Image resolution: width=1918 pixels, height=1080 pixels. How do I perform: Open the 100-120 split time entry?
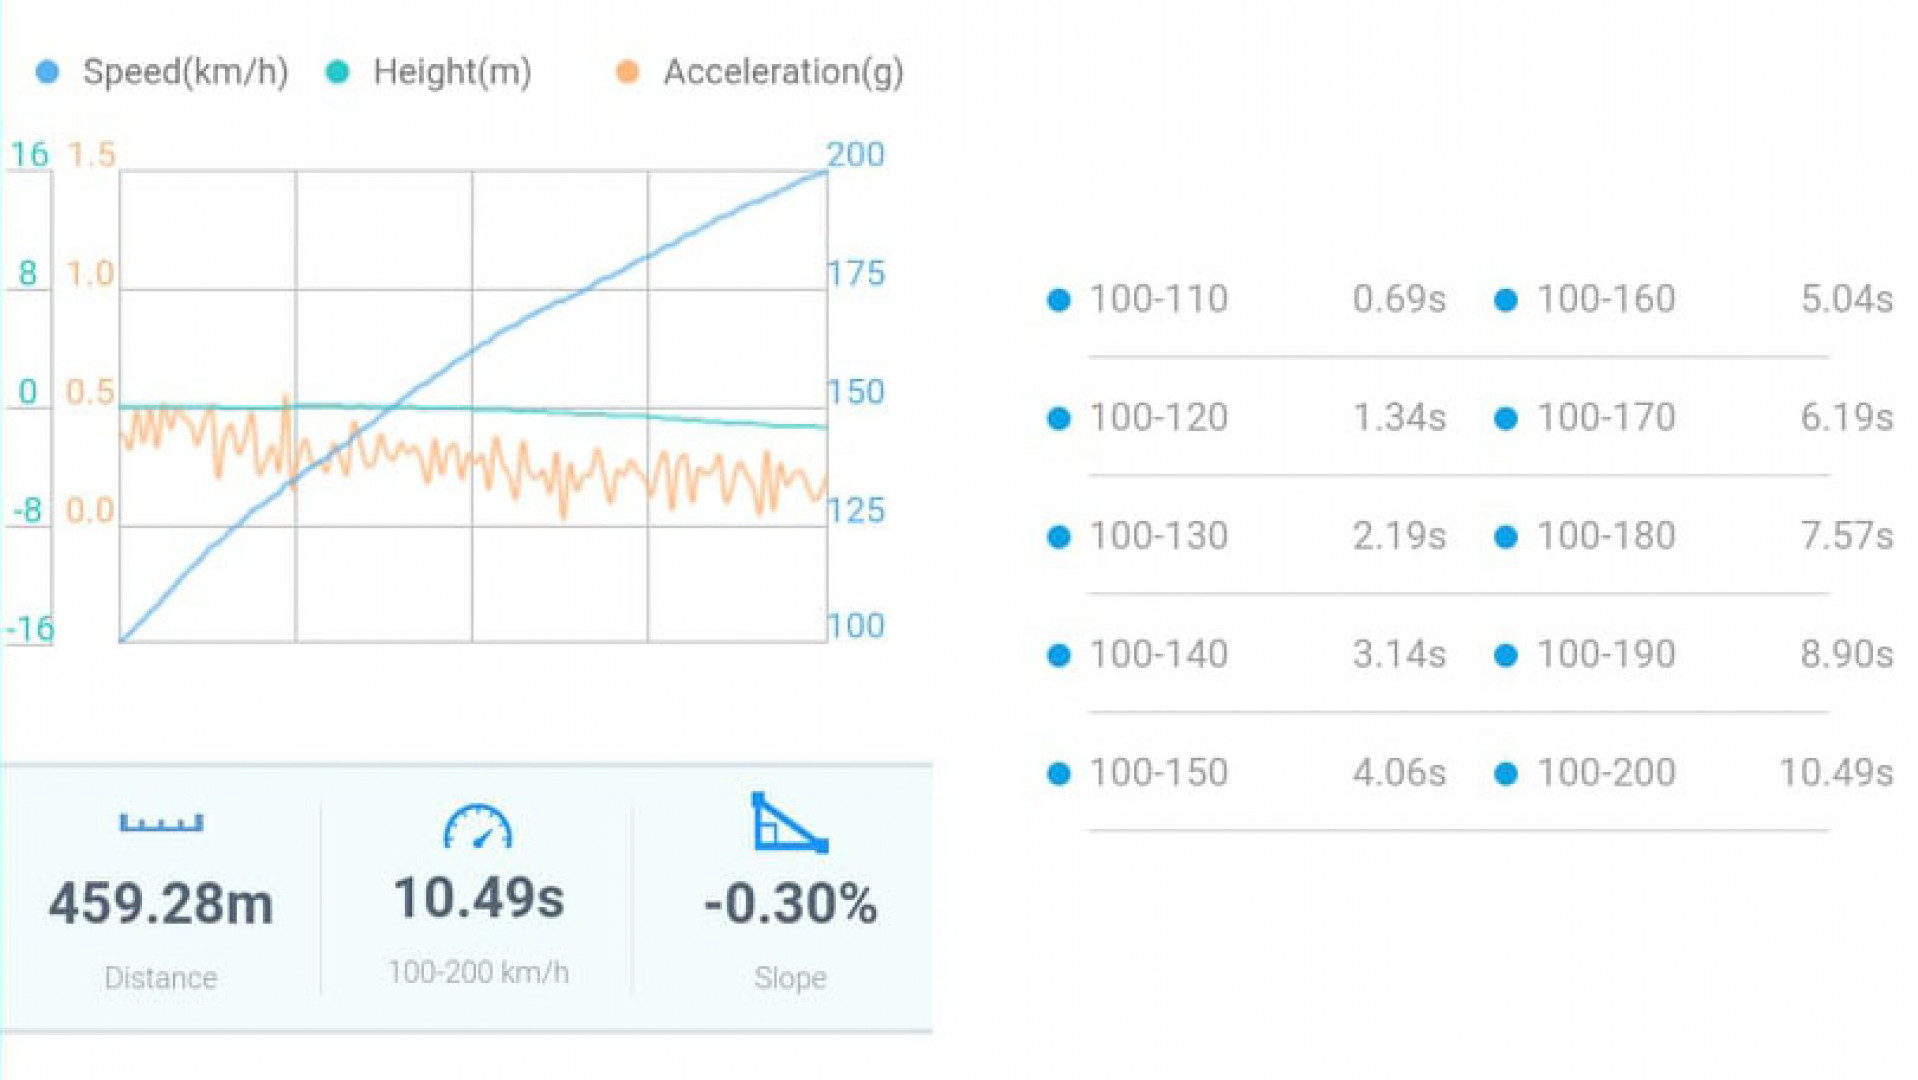[1398, 418]
